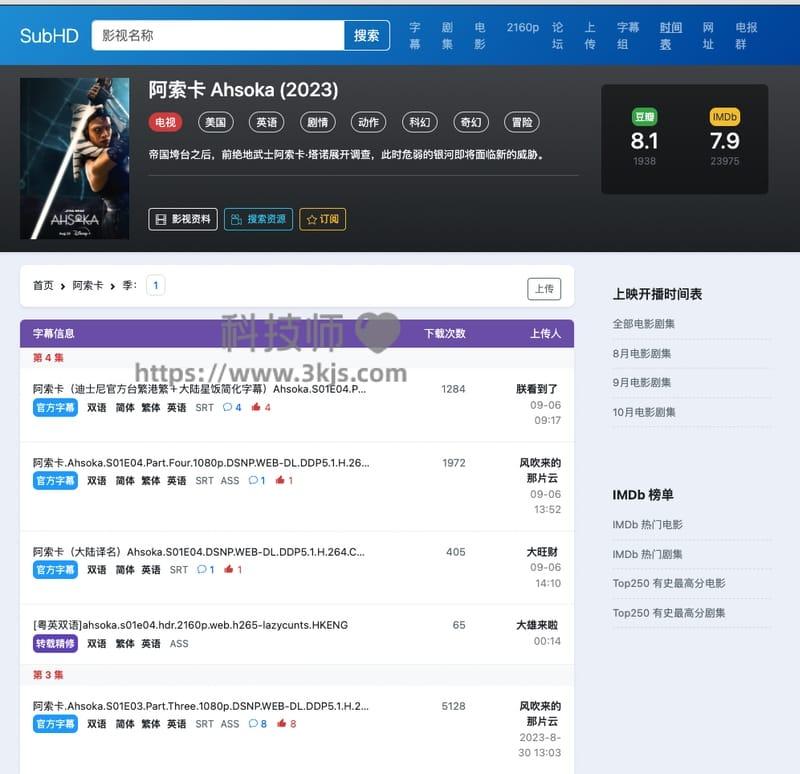
Task: Open the 剧集 nav item
Action: click(447, 36)
